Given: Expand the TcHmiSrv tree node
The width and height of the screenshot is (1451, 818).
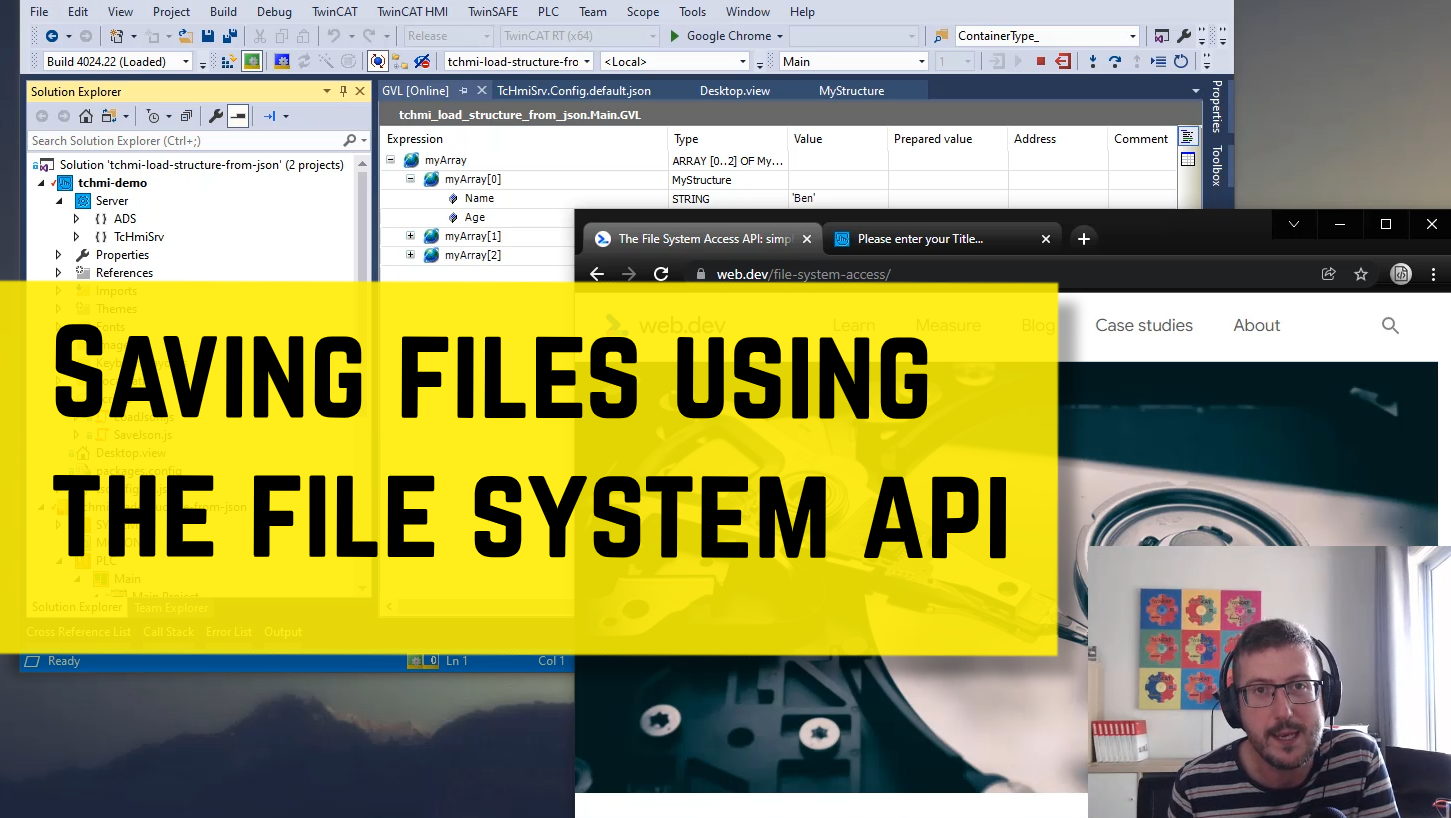Looking at the screenshot, I should click(x=77, y=237).
